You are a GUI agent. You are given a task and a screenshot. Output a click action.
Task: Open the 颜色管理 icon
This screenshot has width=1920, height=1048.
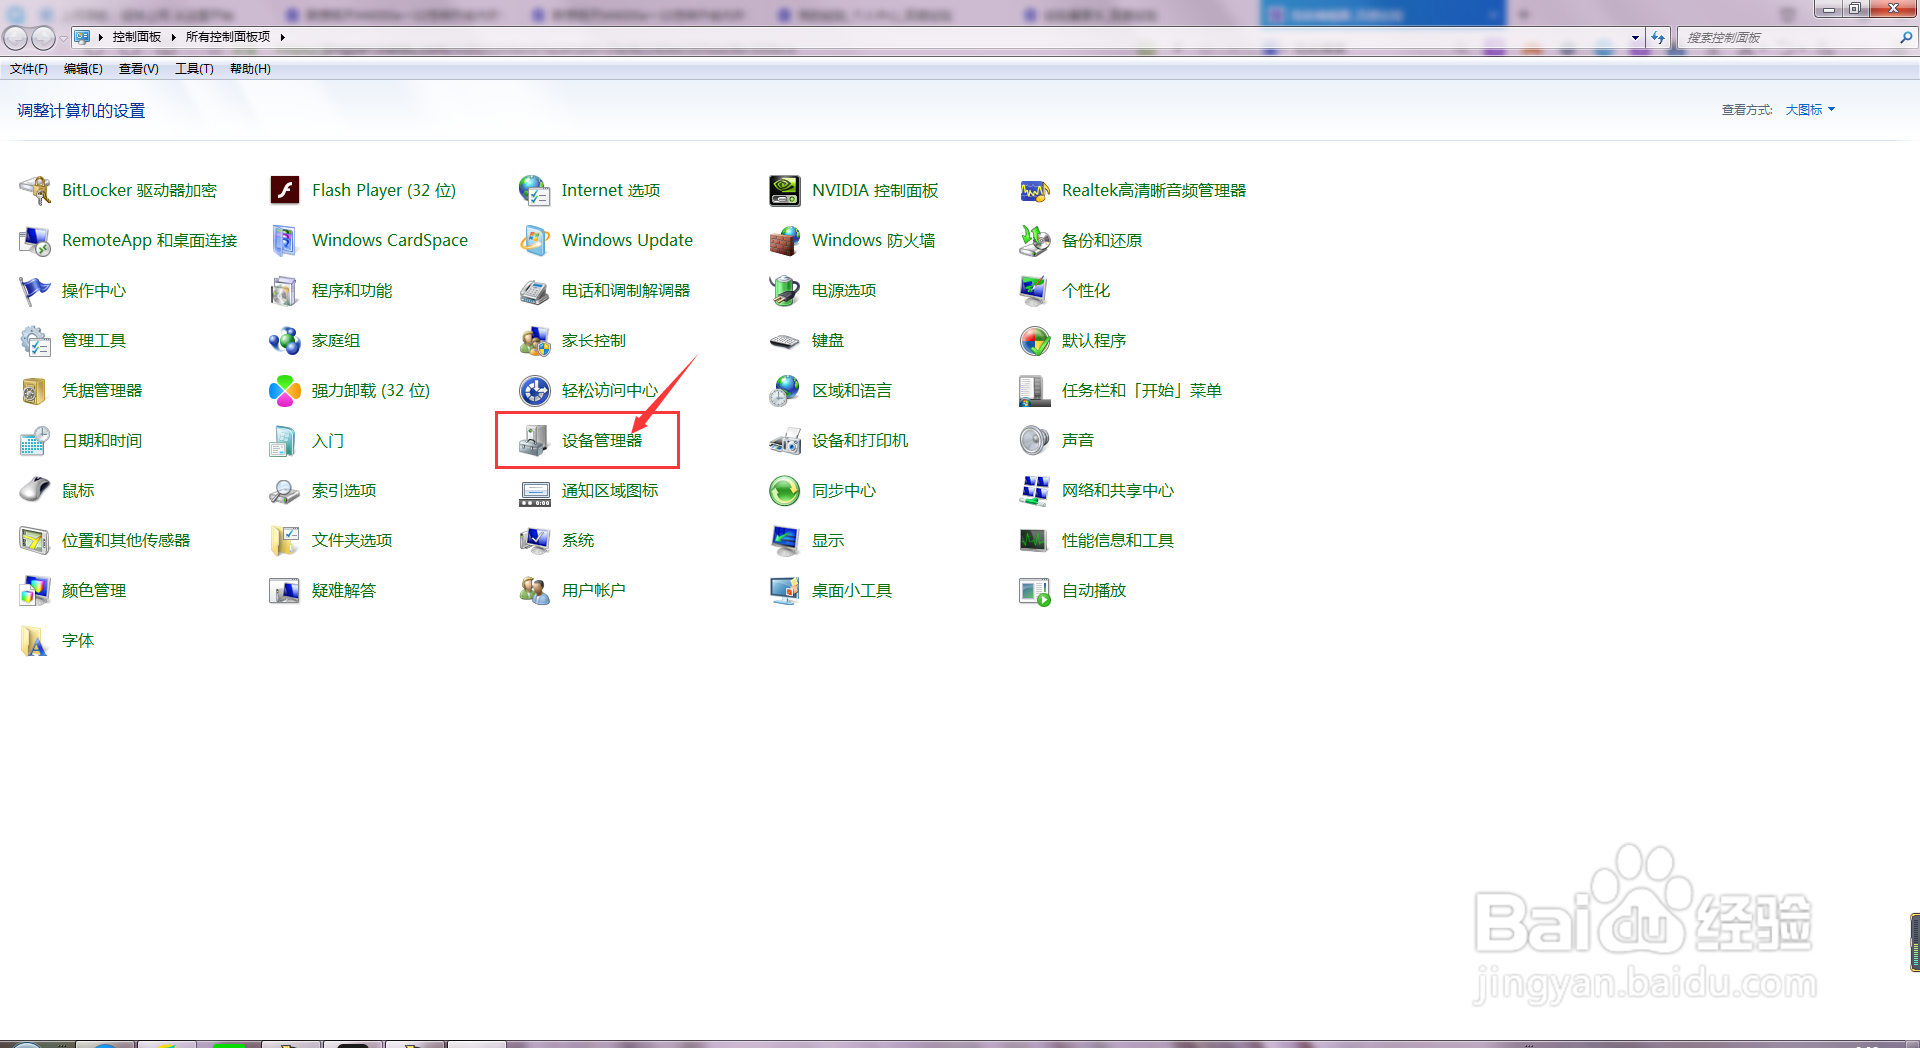click(35, 590)
